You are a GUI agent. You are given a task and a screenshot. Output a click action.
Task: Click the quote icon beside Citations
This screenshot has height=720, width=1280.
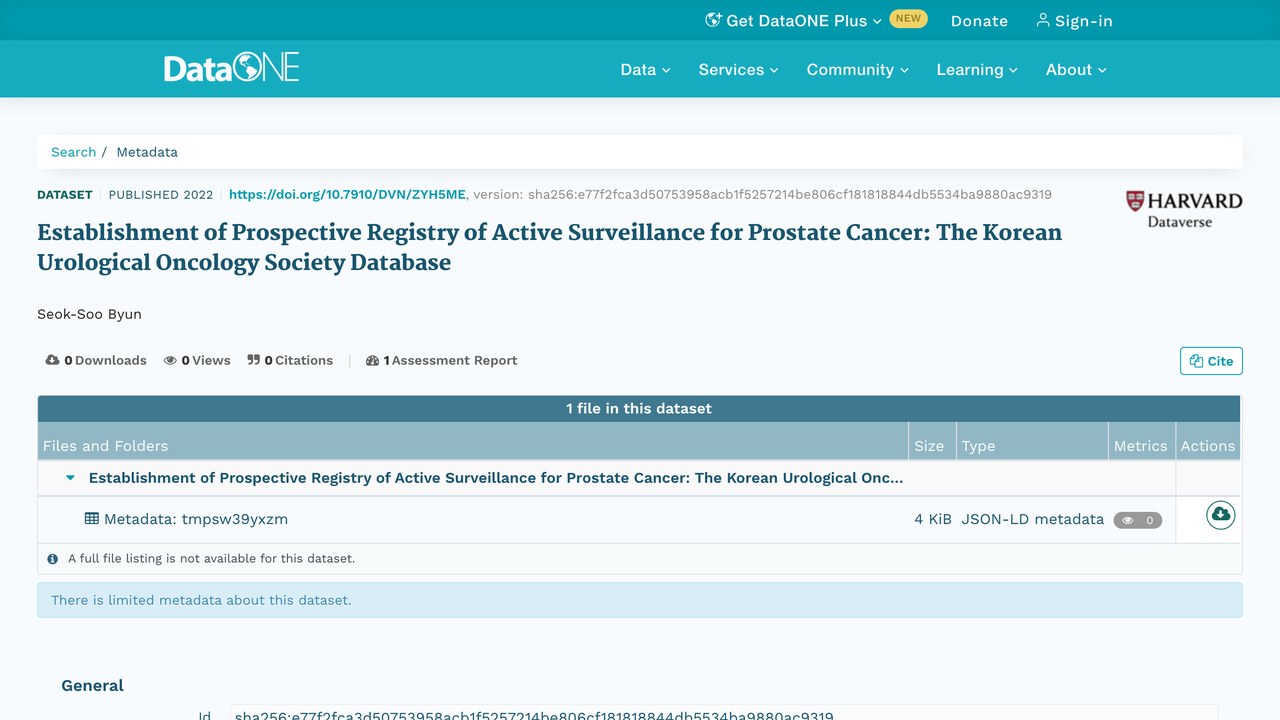tap(254, 360)
